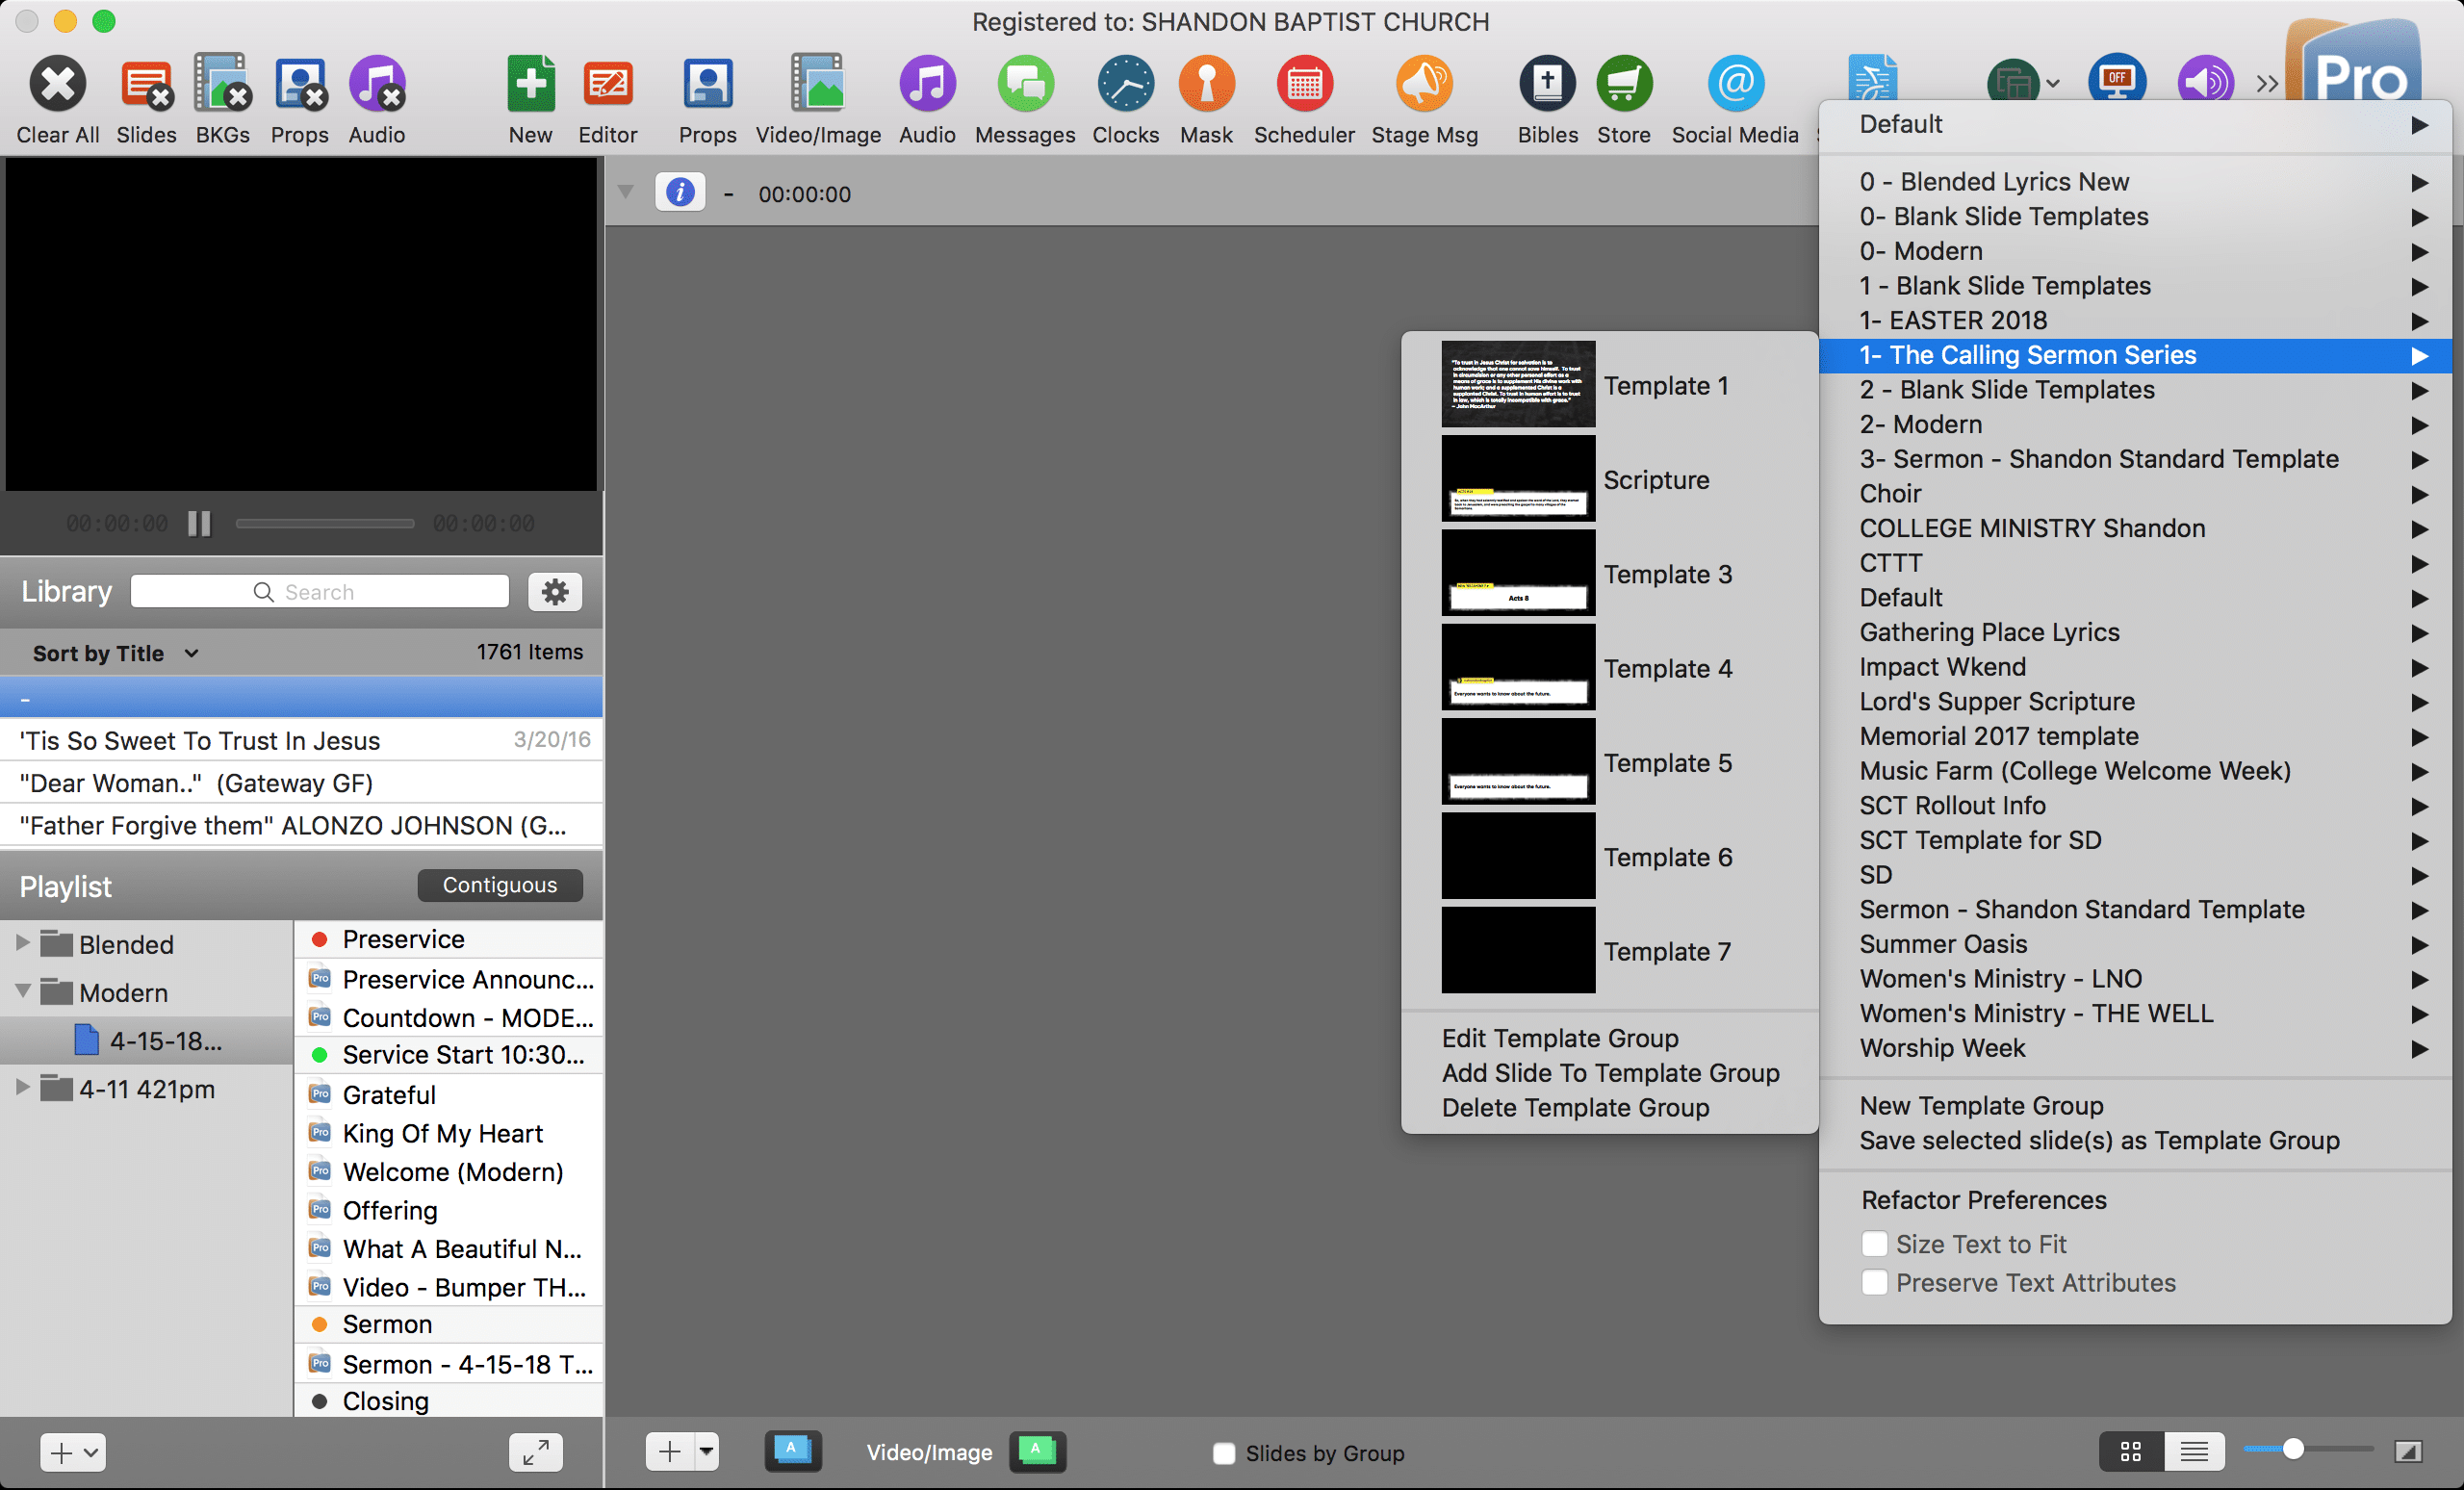Click green Video/Image A icon
This screenshot has height=1490, width=2464.
tap(1037, 1451)
